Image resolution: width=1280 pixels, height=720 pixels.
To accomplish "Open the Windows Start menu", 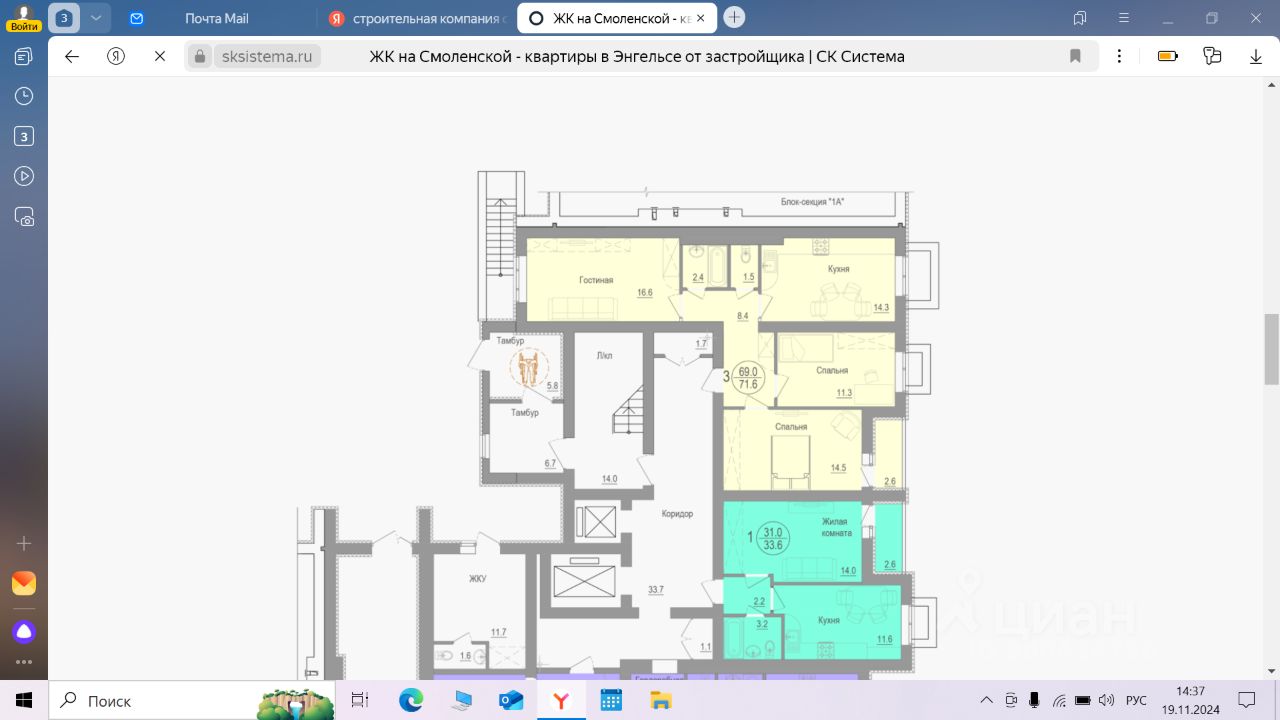I will click(24, 700).
